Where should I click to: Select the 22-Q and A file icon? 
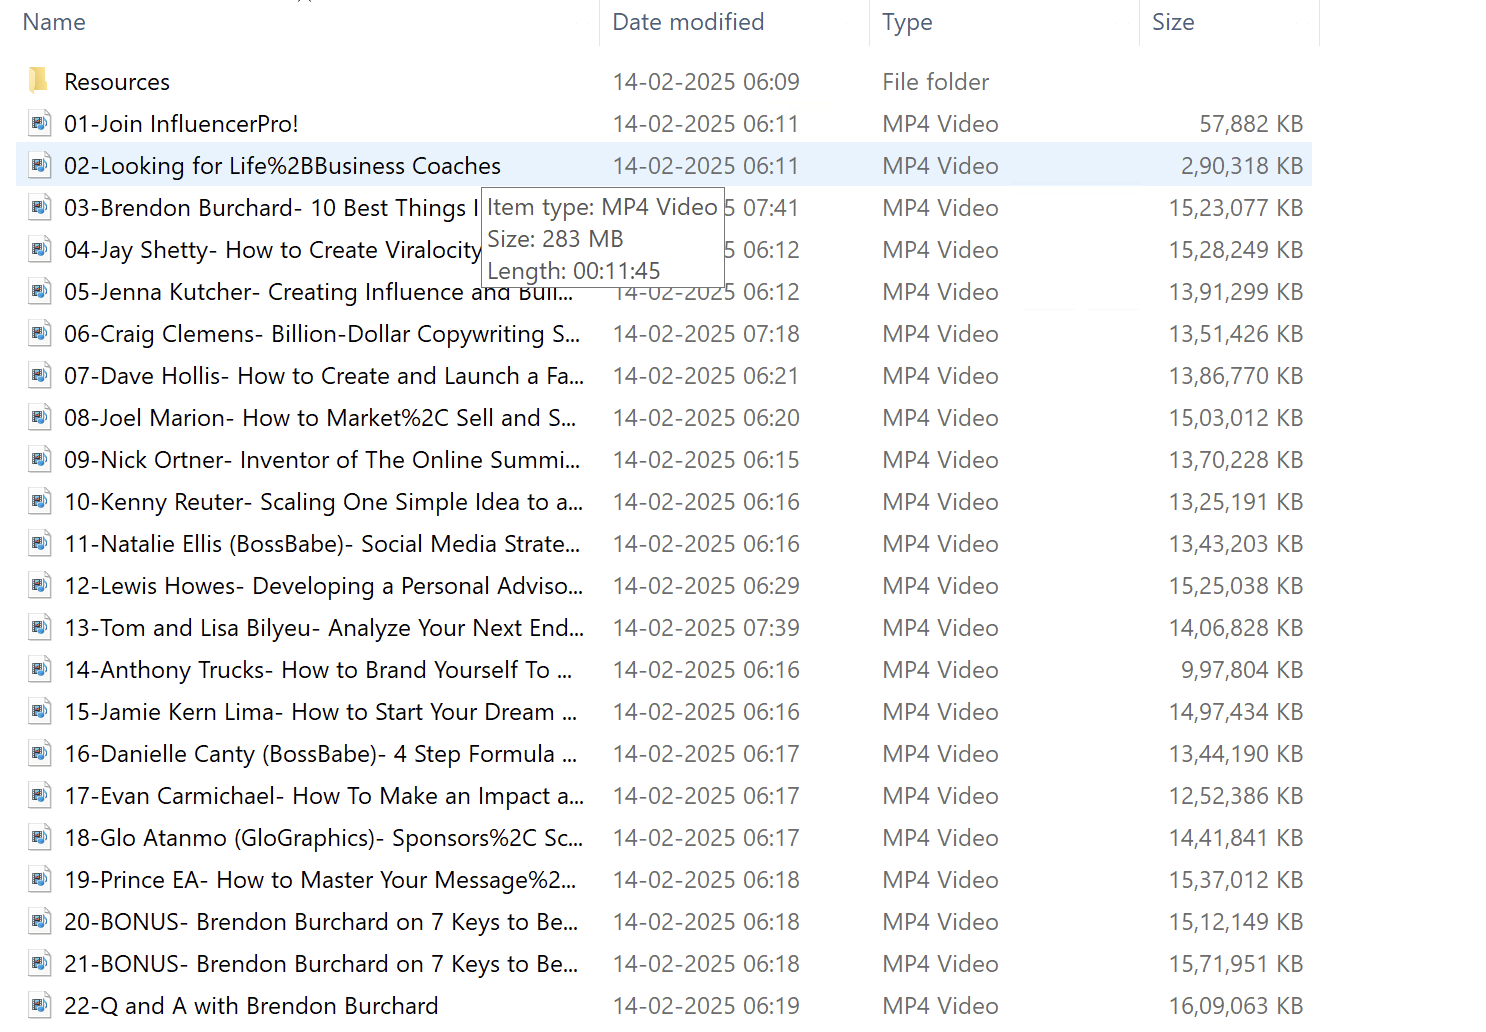[40, 1005]
